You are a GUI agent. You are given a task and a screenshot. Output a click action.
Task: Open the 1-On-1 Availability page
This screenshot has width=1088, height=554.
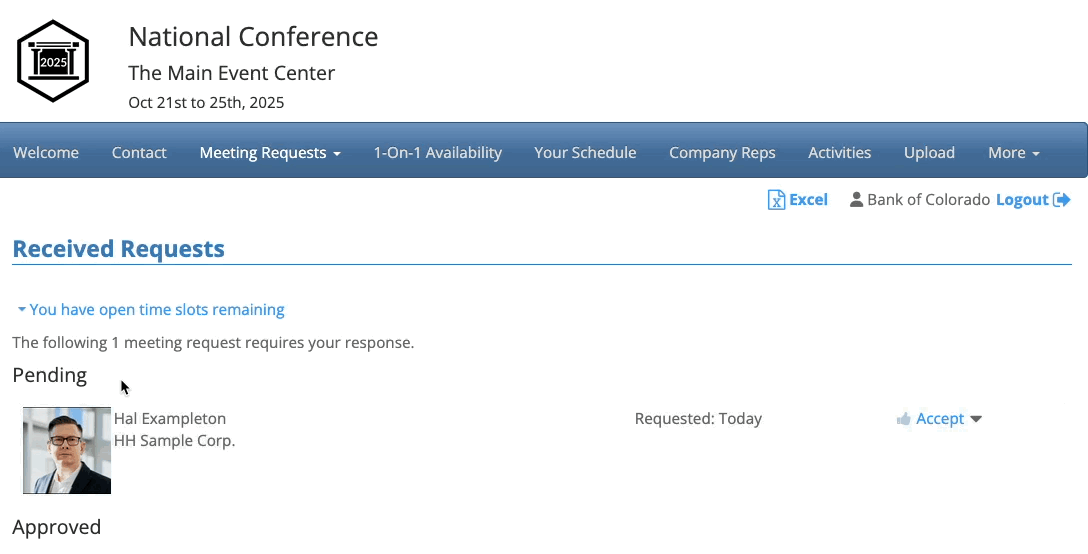coord(437,153)
